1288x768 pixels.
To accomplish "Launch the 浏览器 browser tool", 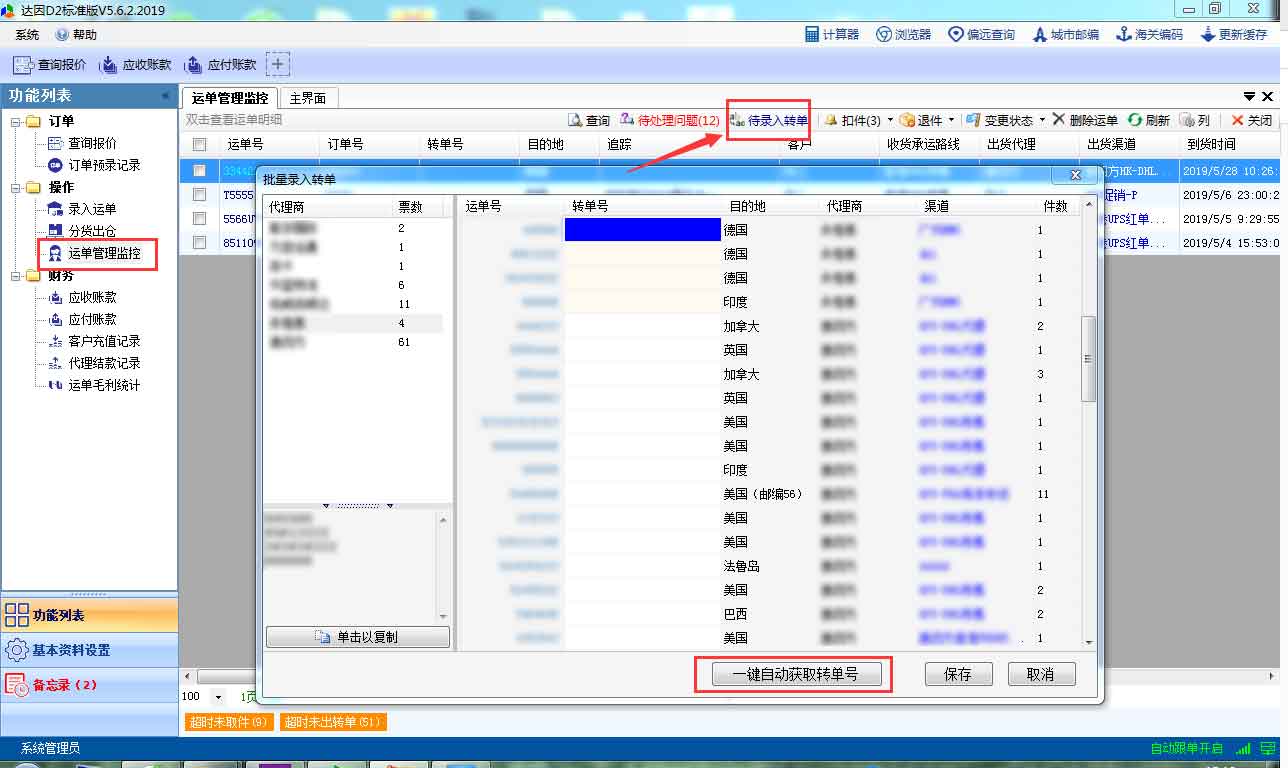I will click(903, 34).
